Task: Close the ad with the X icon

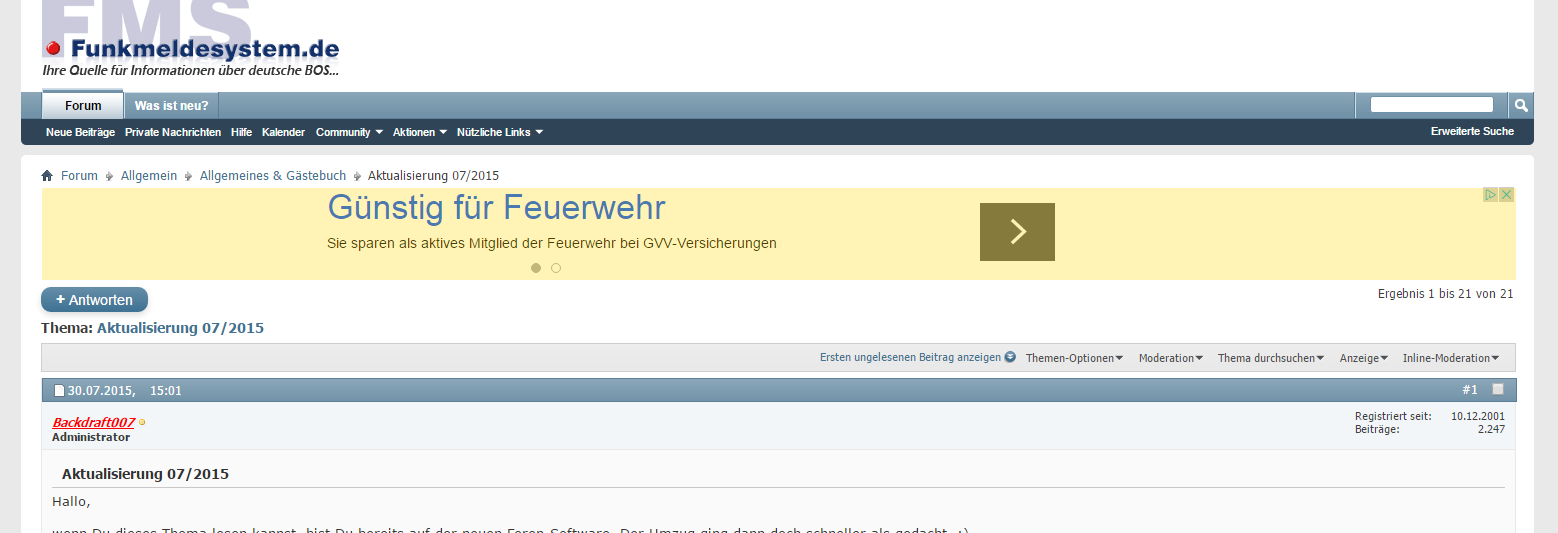Action: (1506, 195)
